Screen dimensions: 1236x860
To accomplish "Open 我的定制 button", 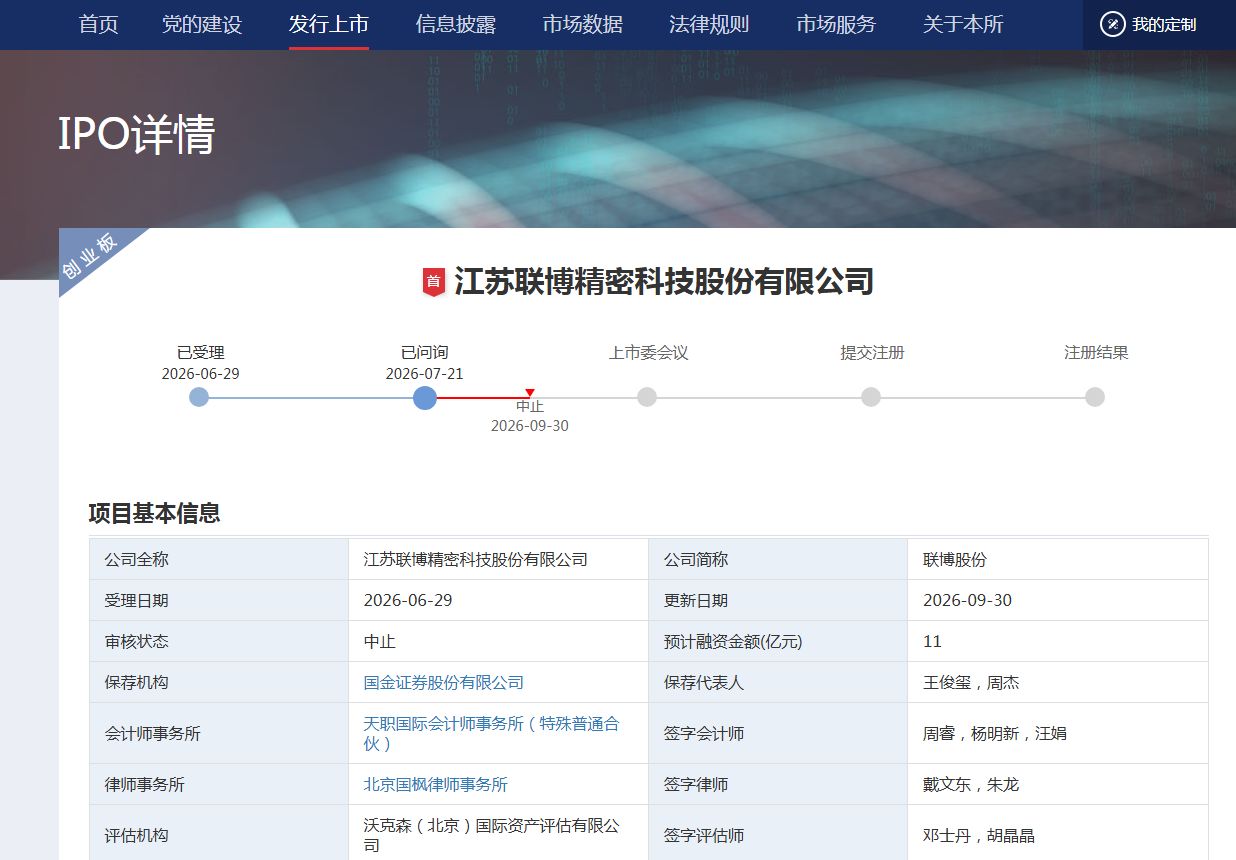I will tap(1159, 25).
